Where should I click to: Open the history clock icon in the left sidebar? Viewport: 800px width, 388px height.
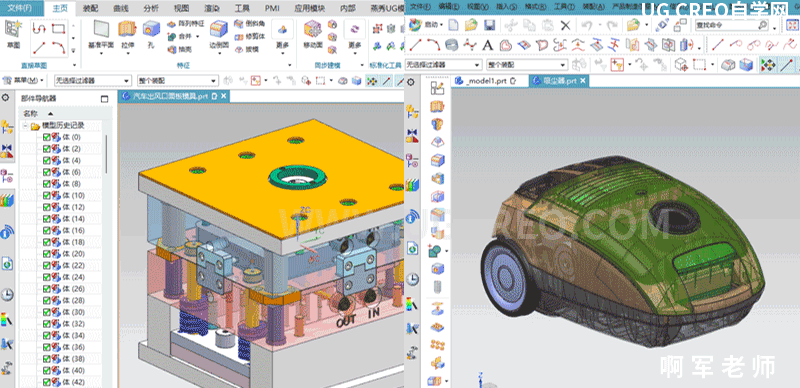[7, 295]
